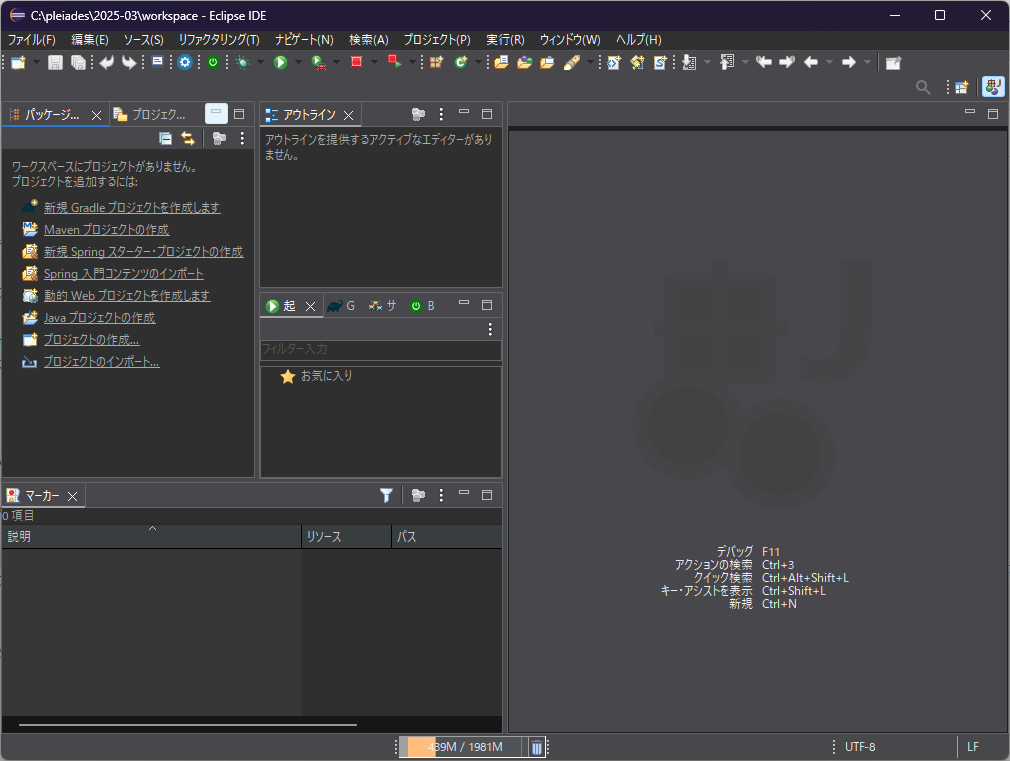The height and width of the screenshot is (761, 1010).
Task: Toggle Markers focus on active task icon
Action: pyautogui.click(x=418, y=495)
